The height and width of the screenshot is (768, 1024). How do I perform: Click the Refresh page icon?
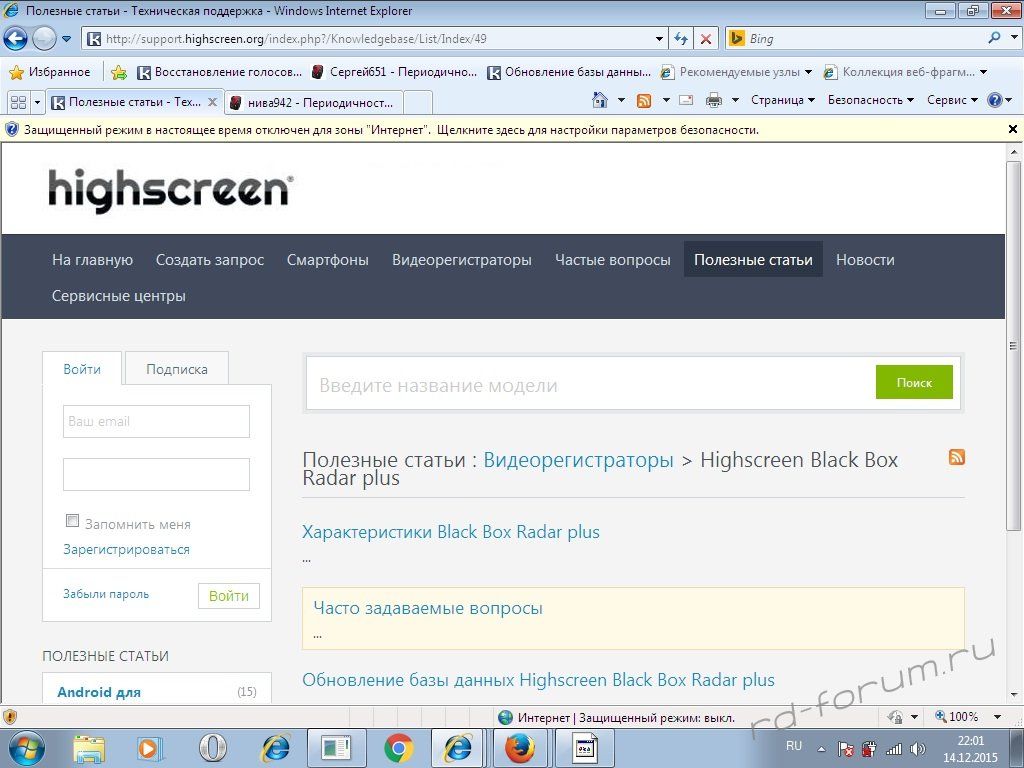coord(681,39)
